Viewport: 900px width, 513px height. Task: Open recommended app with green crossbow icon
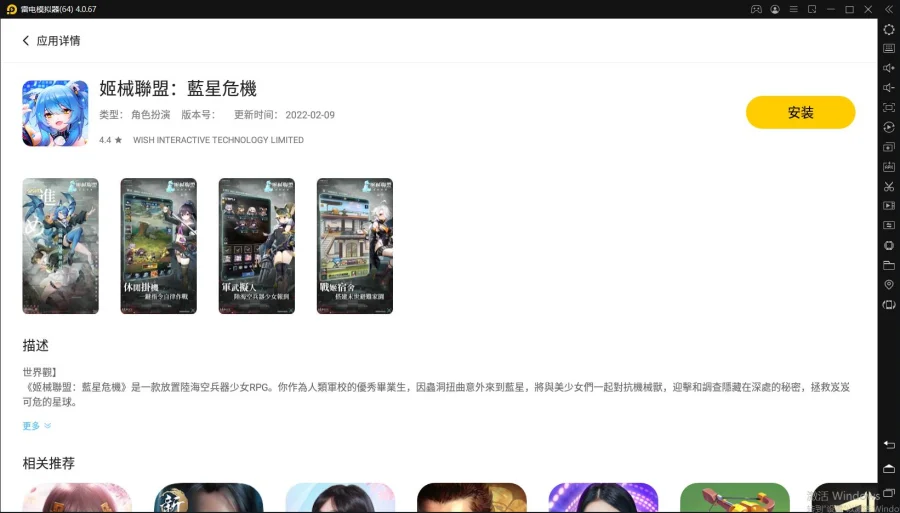click(x=735, y=498)
